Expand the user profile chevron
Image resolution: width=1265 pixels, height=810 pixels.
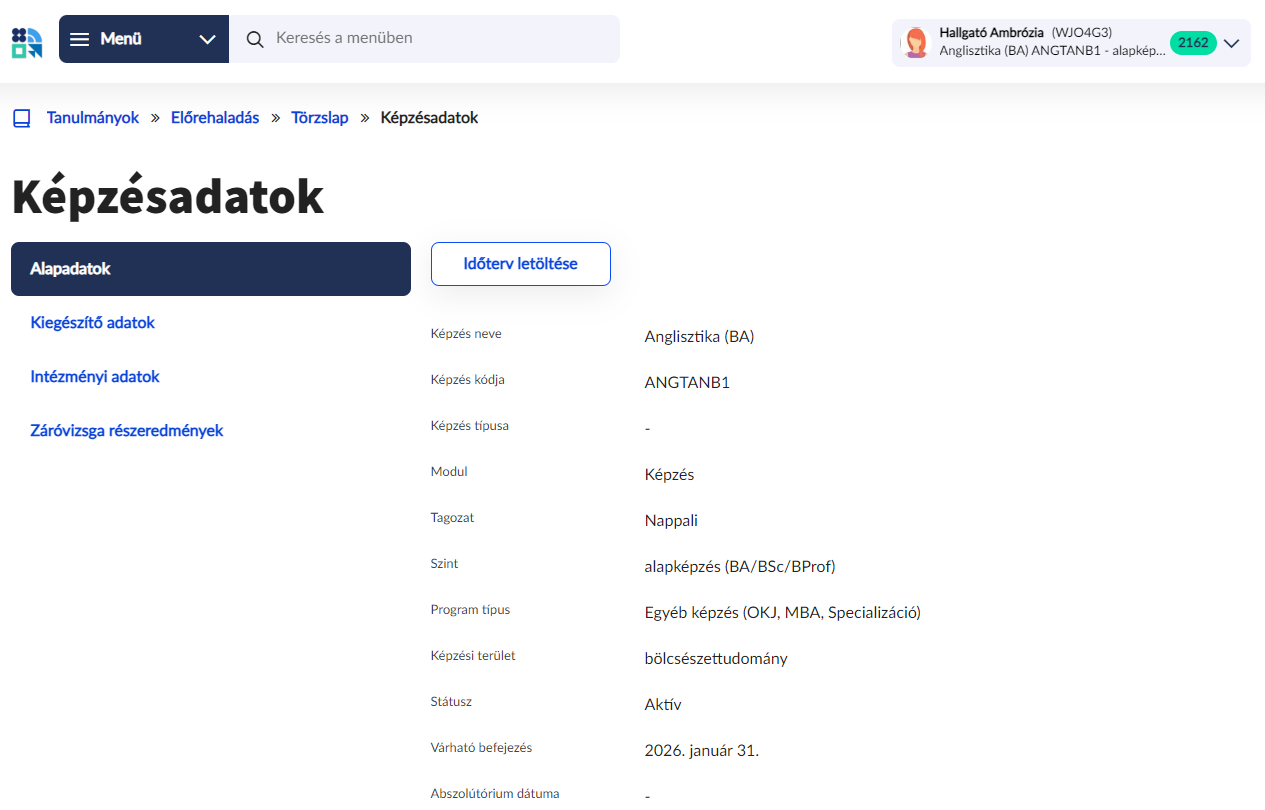(1232, 43)
